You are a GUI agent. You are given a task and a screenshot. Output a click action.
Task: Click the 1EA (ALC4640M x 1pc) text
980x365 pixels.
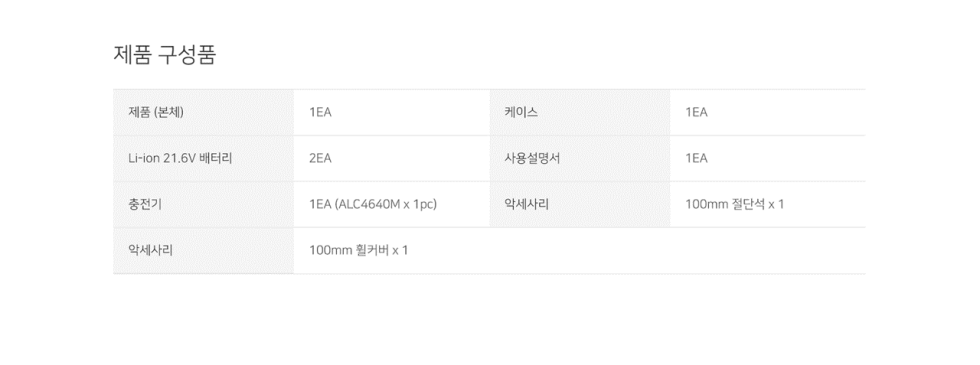(x=373, y=204)
